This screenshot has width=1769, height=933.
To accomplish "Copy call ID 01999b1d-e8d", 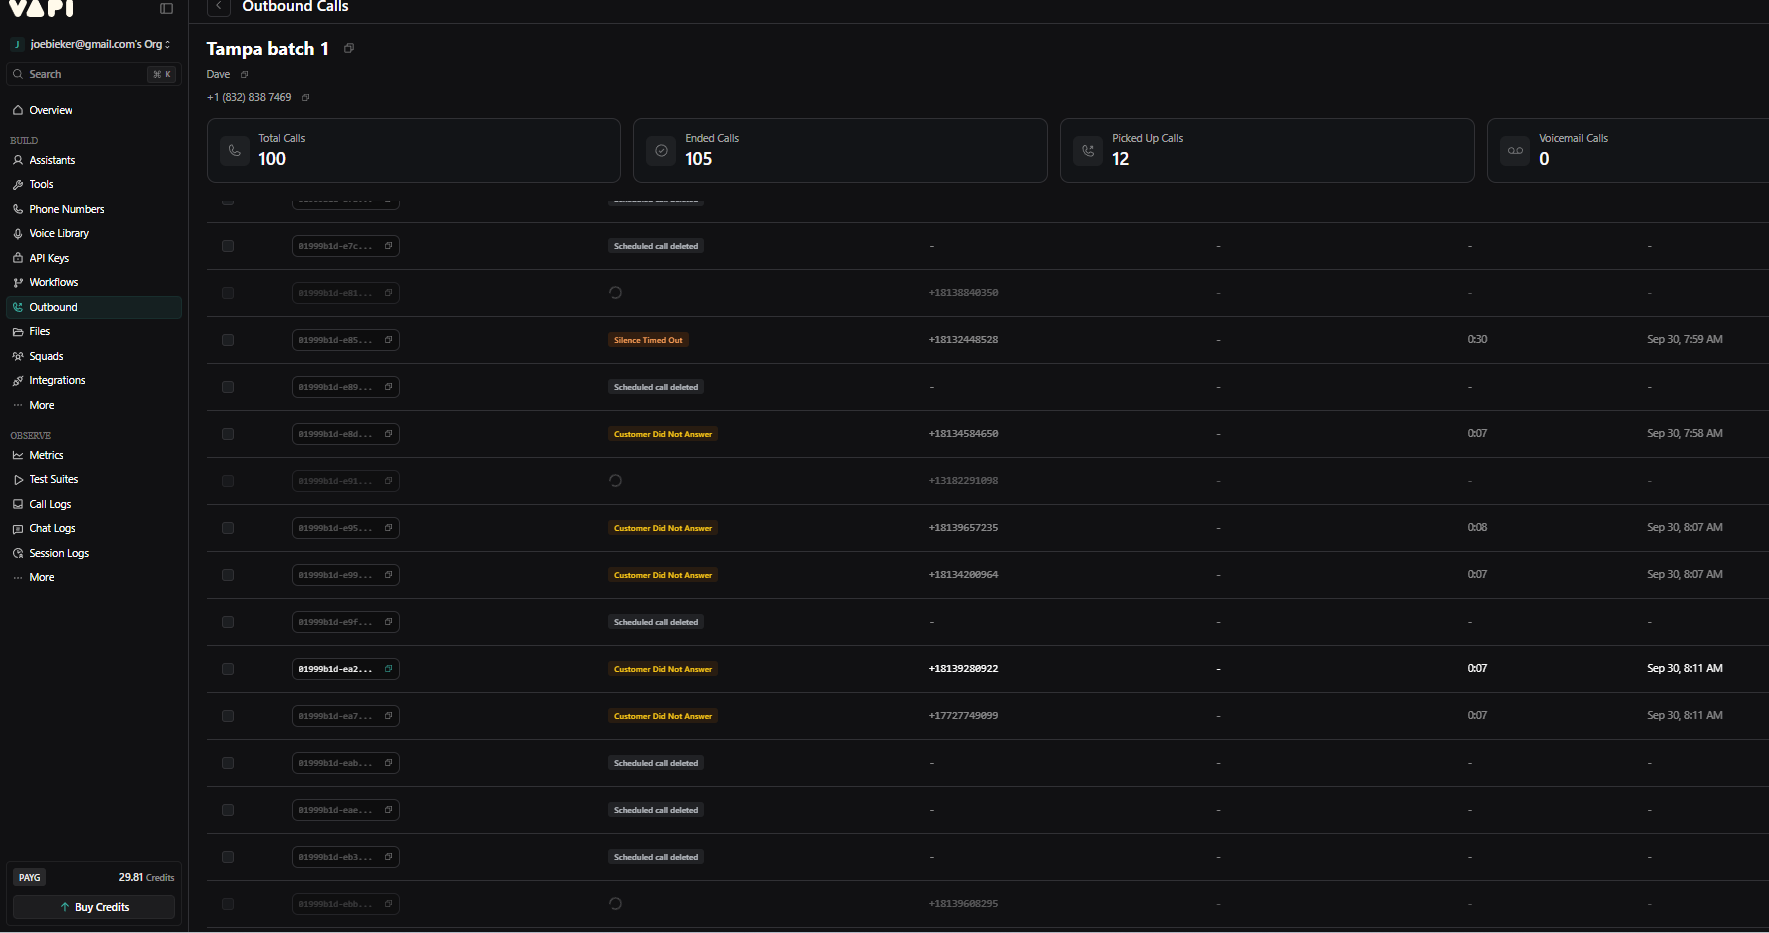I will [388, 434].
